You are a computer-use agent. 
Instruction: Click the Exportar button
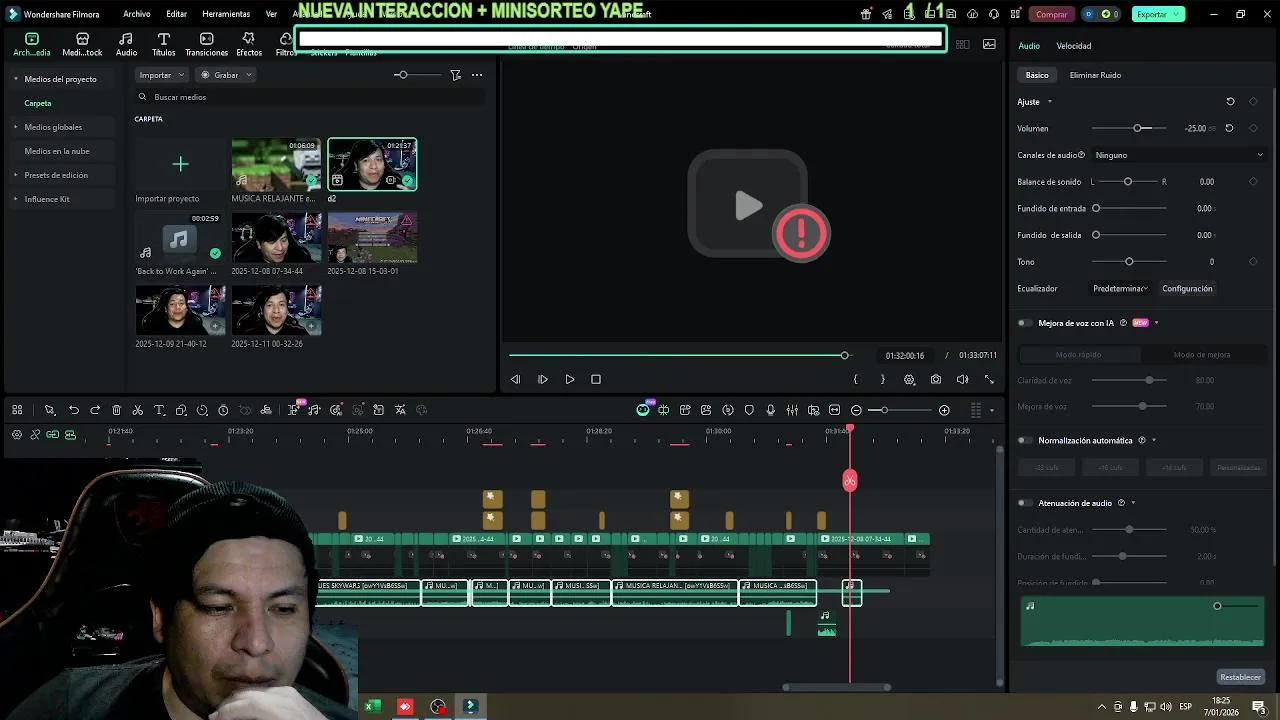[1158, 14]
